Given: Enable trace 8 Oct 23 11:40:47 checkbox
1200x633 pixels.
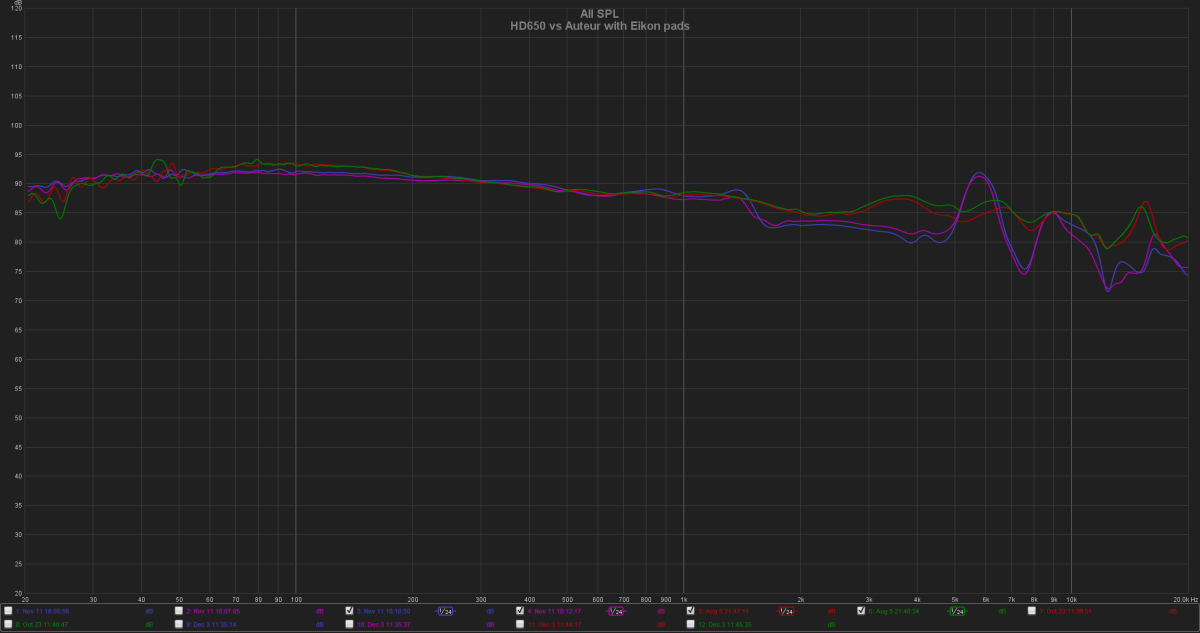Looking at the screenshot, I should (x=9, y=624).
